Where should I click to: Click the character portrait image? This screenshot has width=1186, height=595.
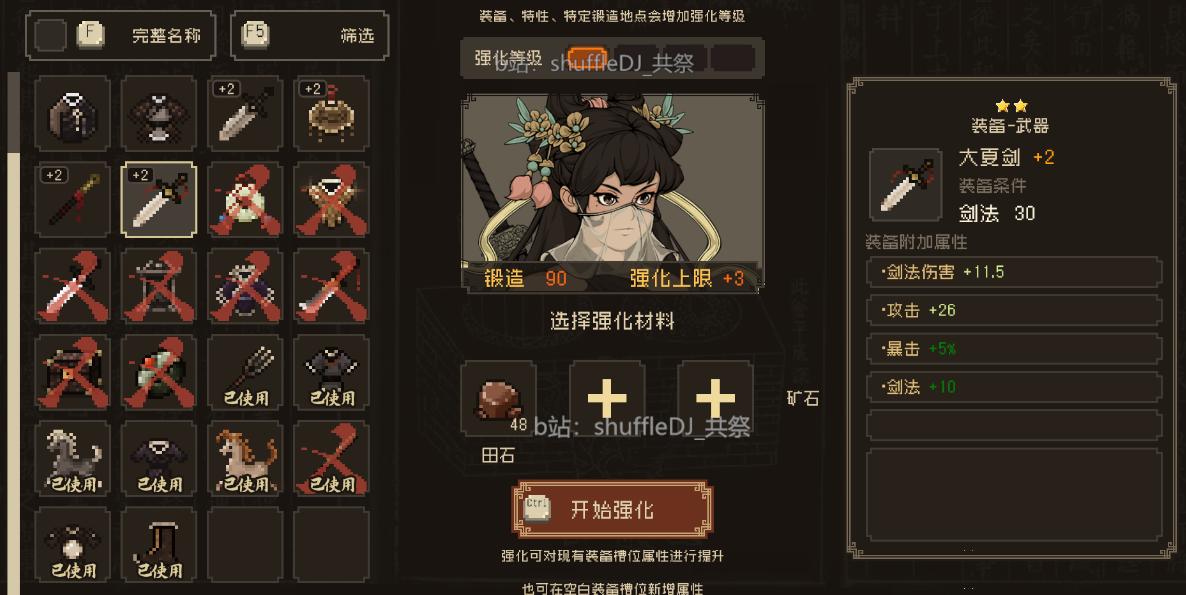pos(612,193)
